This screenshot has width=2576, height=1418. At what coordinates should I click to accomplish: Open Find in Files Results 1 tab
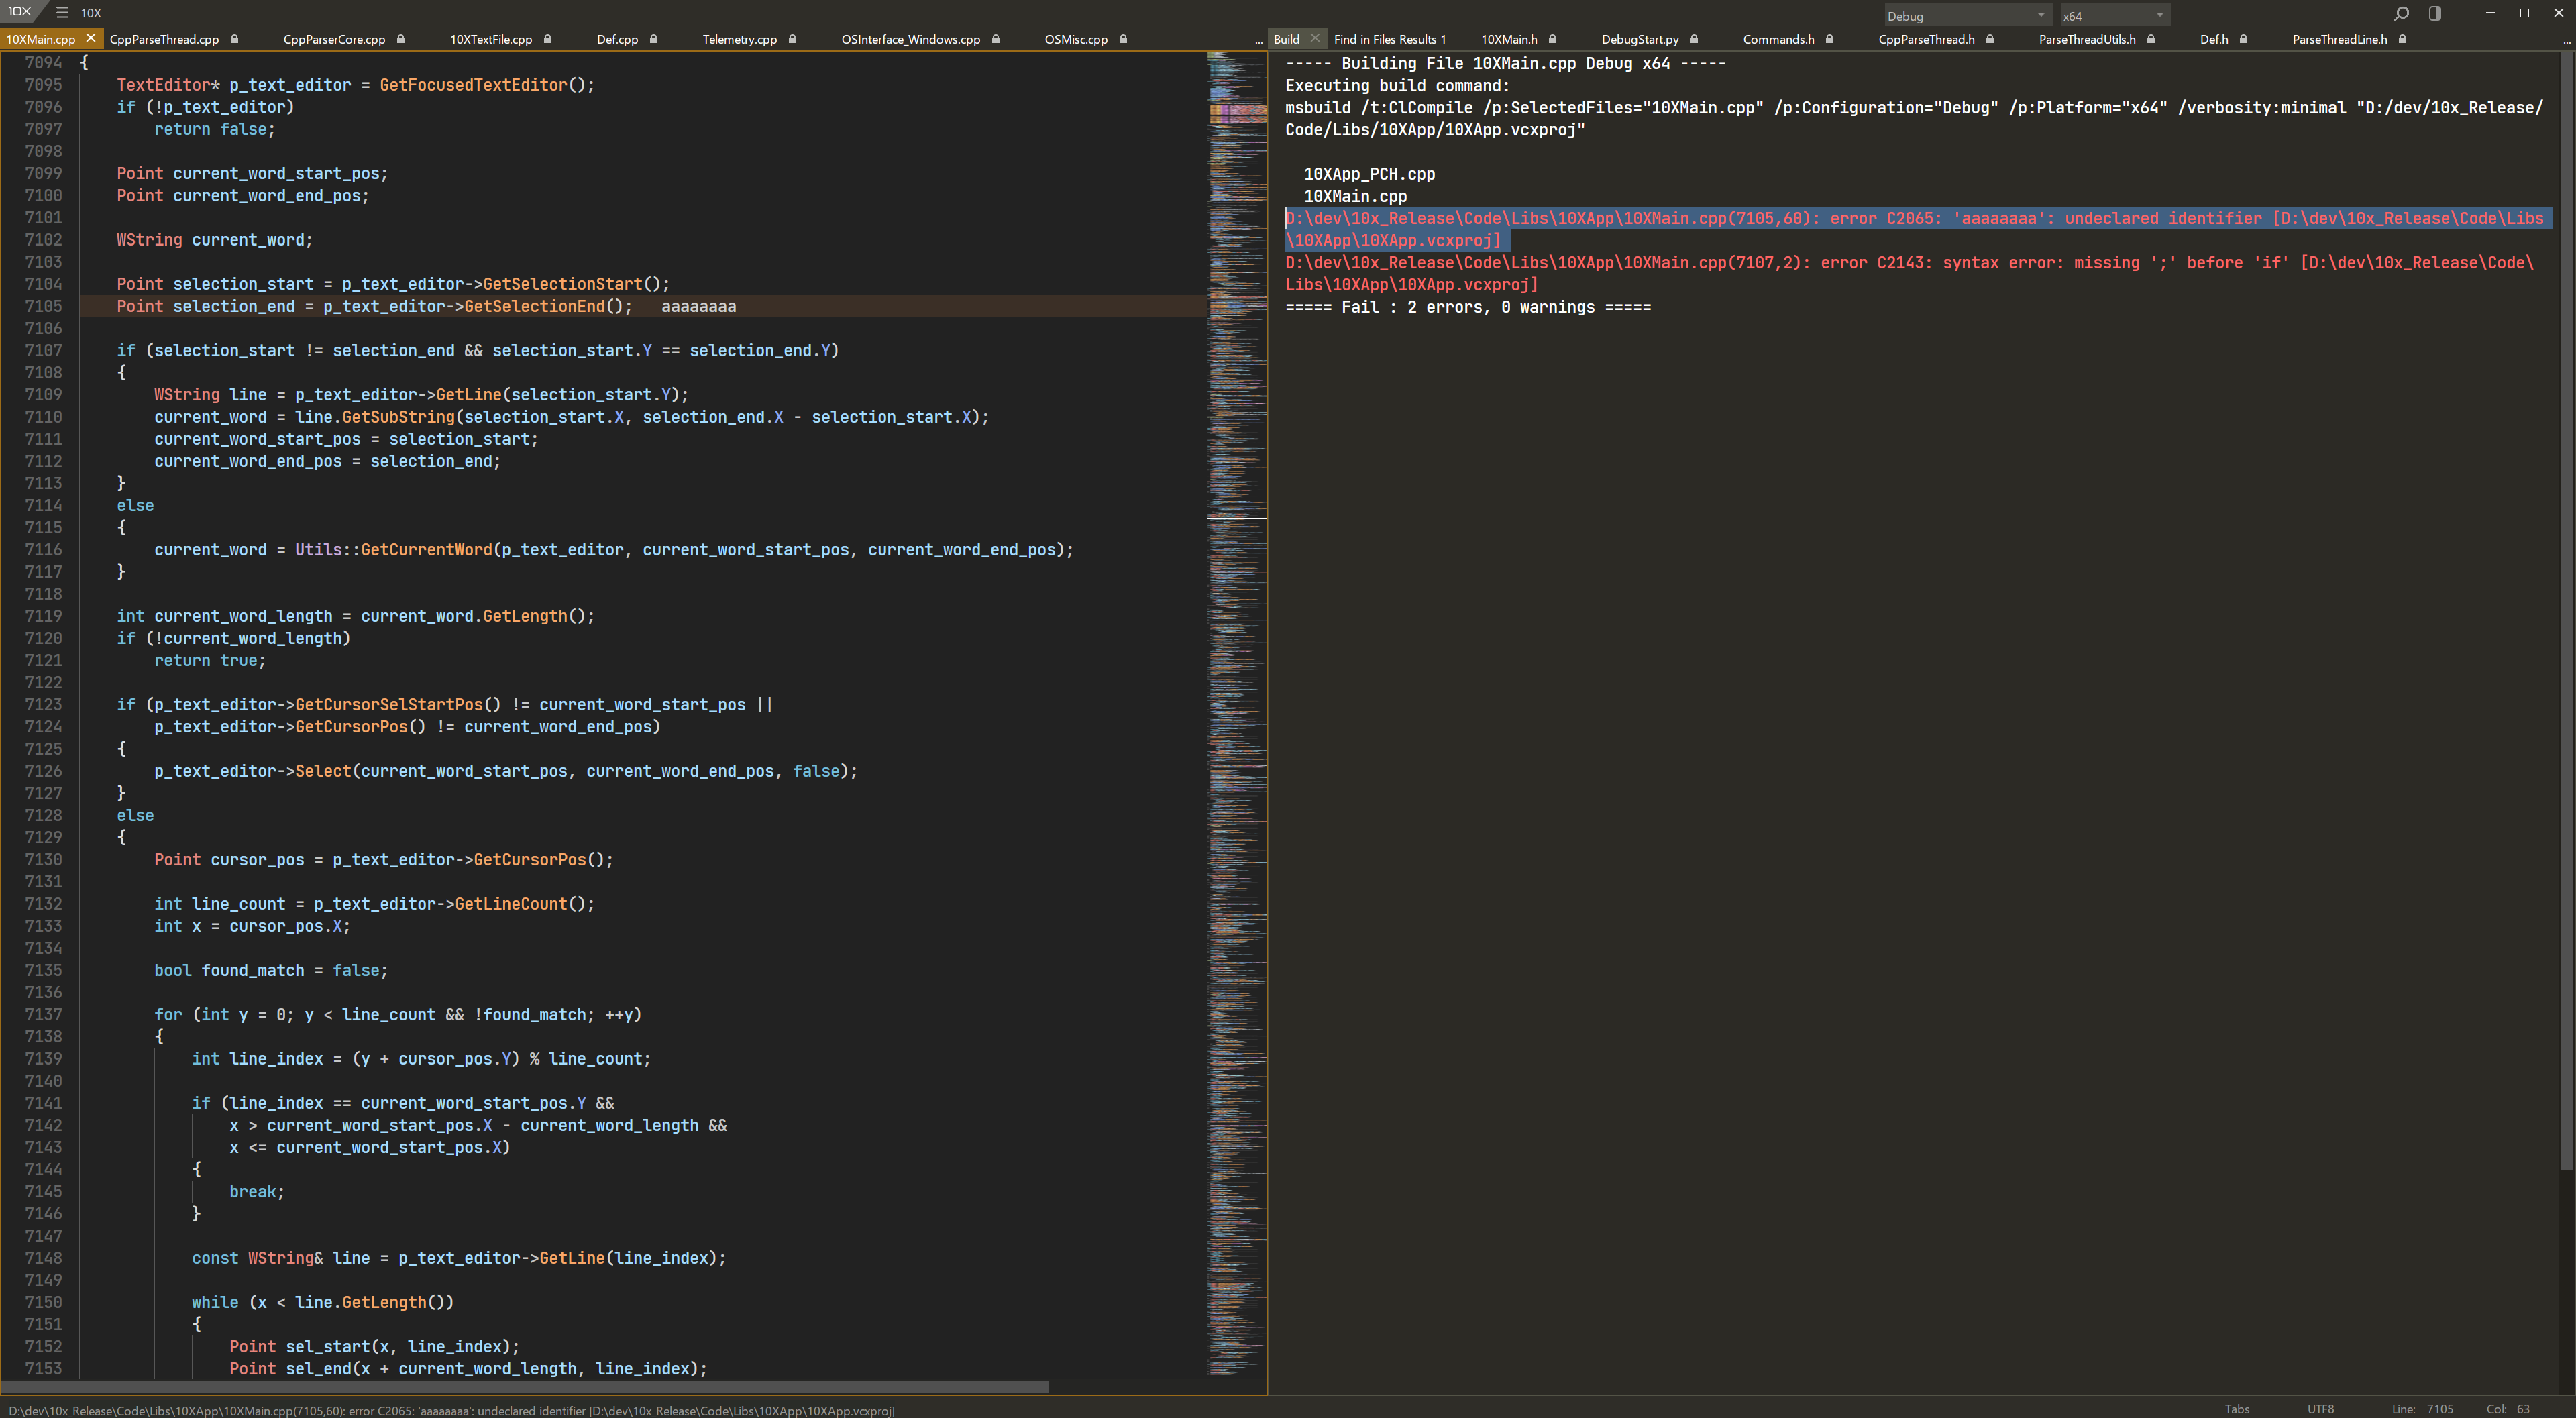(1390, 39)
